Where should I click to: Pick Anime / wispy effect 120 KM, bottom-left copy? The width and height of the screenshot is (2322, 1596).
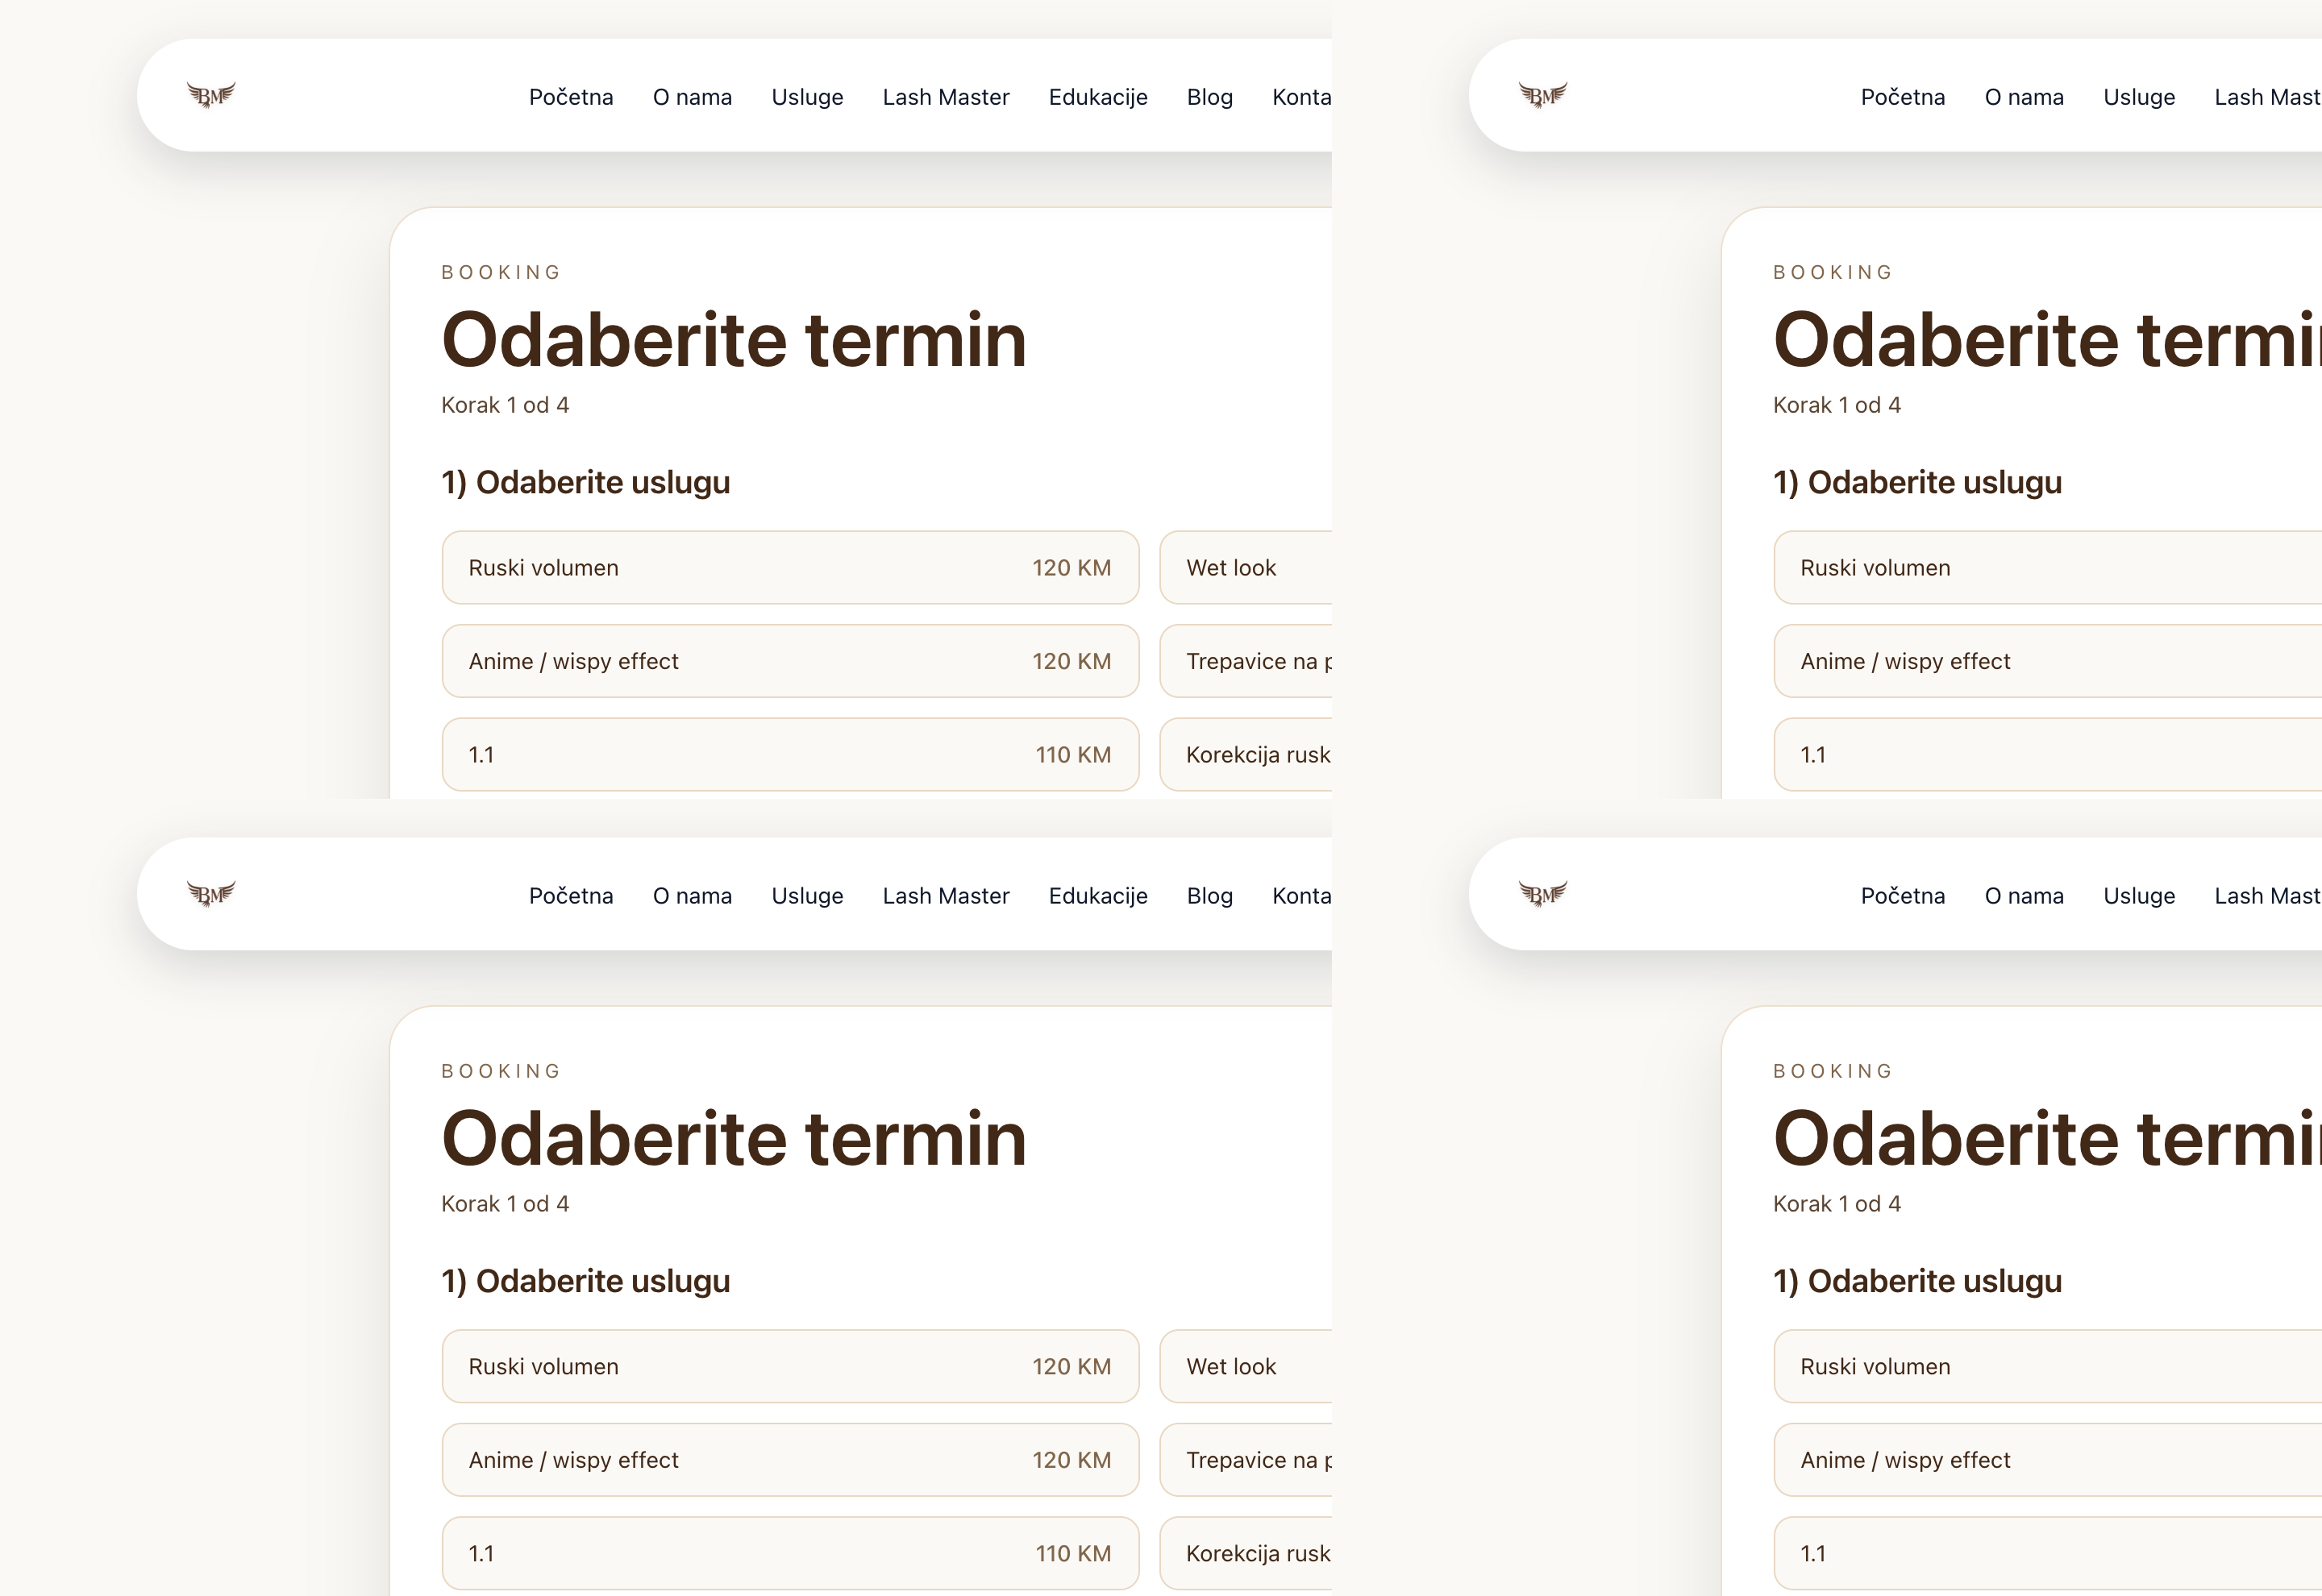point(790,1460)
